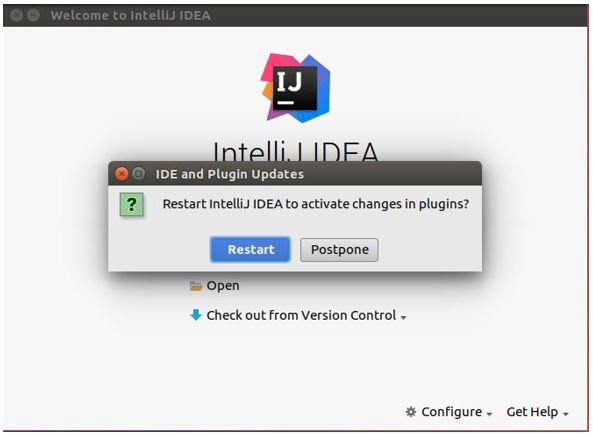593x437 pixels.
Task: Click the IntelliJ IDEA IJ logo
Action: tap(295, 88)
